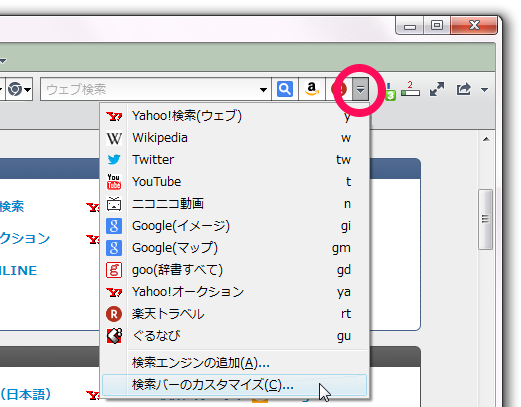Select Yahoo!オークション search engine
This screenshot has height=407, width=521.
coord(235,292)
